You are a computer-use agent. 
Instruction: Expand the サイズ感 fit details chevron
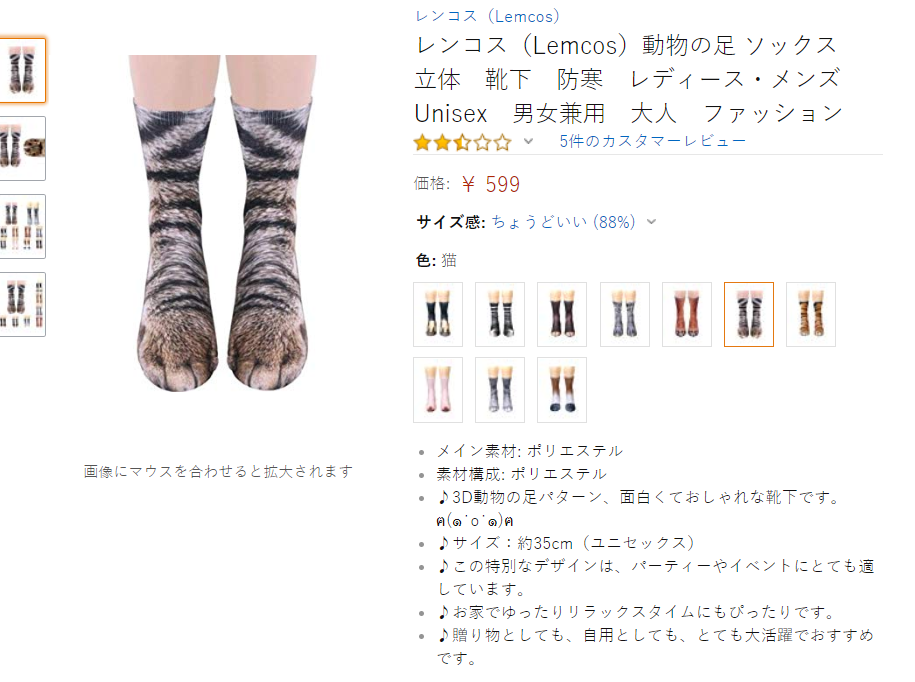pyautogui.click(x=652, y=222)
